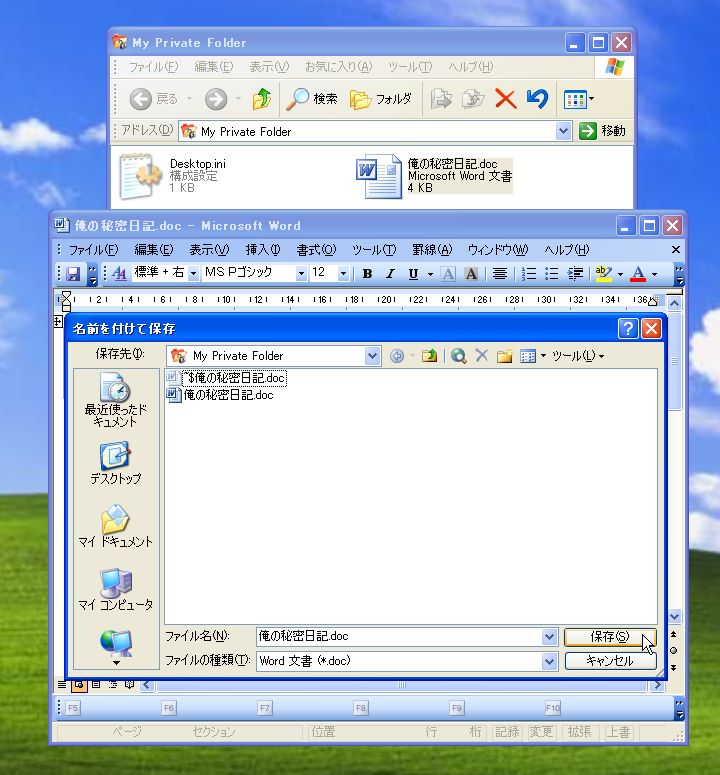
Task: Open Word 挿入(I) menu
Action: pyautogui.click(x=263, y=250)
